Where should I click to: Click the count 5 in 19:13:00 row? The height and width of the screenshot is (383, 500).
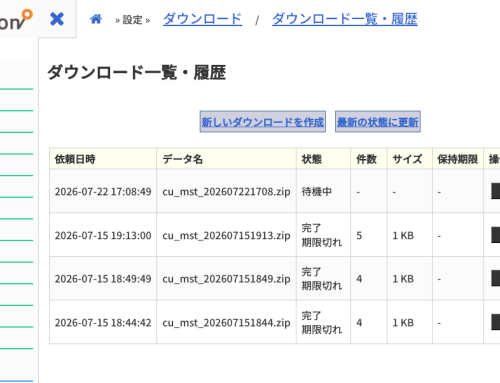coord(359,236)
